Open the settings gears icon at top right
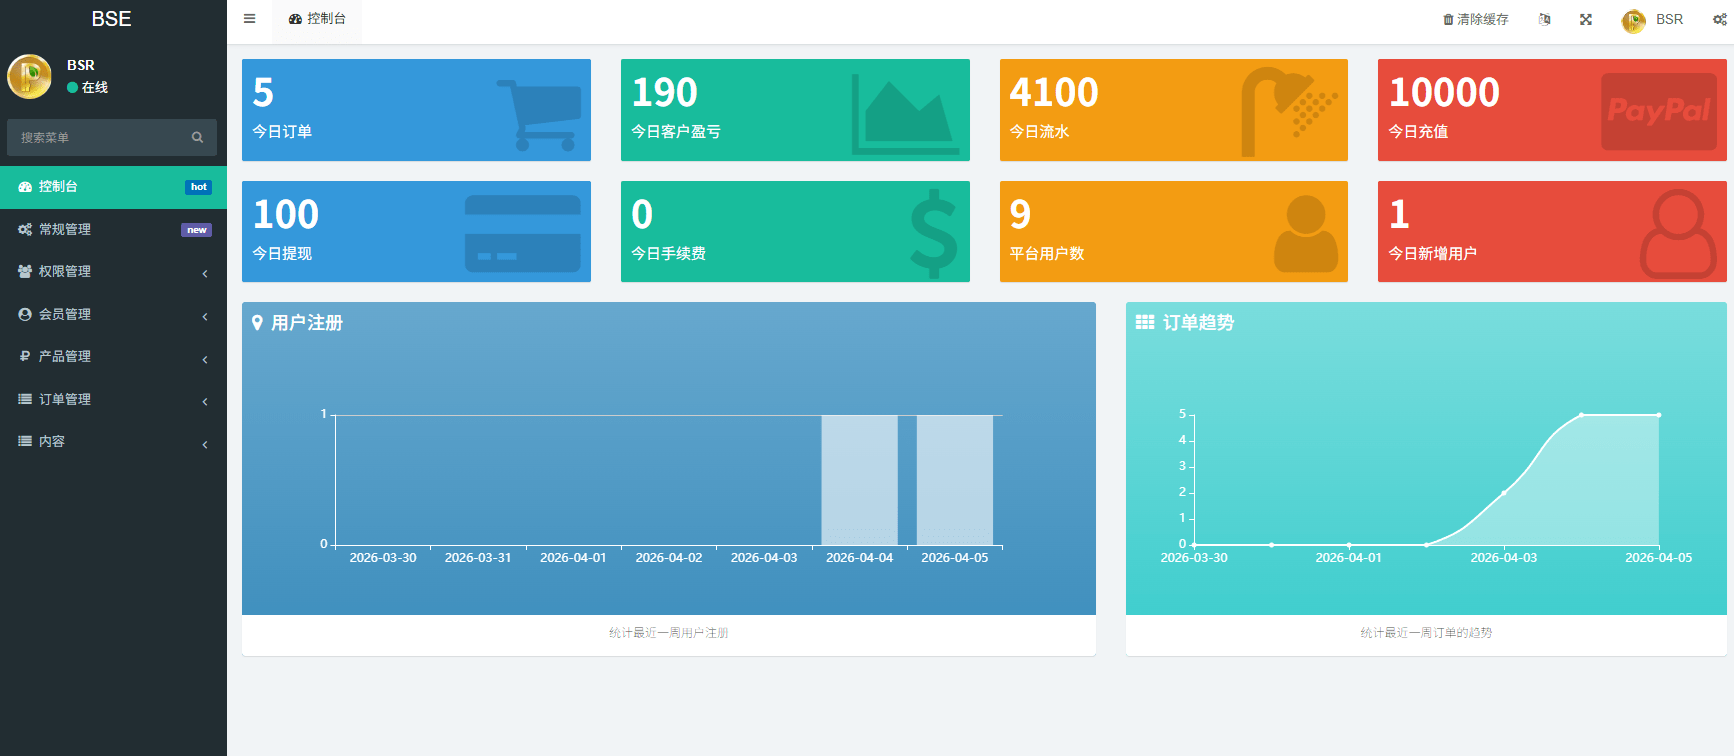 tap(1719, 19)
